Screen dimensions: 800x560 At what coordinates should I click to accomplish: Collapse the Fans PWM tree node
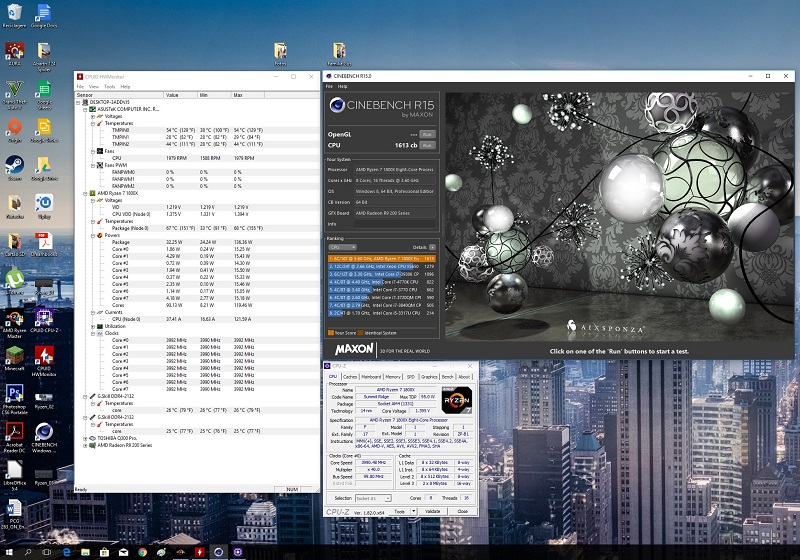(92, 165)
